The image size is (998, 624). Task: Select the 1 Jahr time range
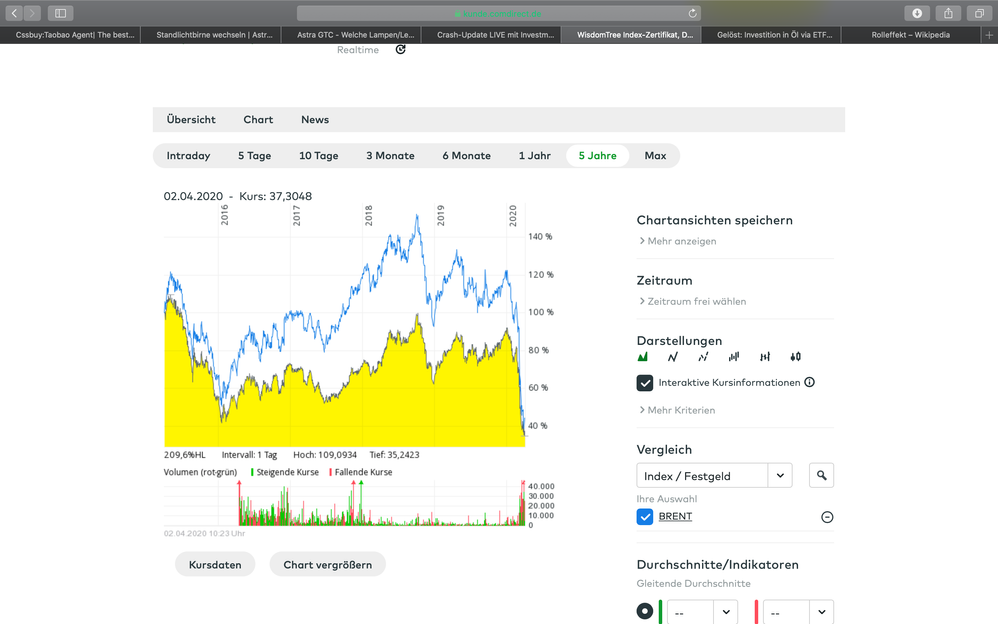coord(534,156)
